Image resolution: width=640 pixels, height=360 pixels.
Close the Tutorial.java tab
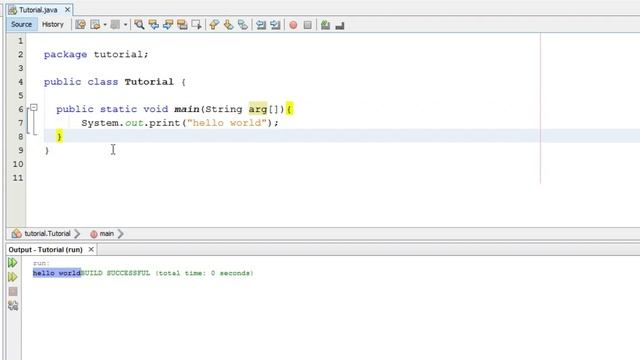(67, 9)
